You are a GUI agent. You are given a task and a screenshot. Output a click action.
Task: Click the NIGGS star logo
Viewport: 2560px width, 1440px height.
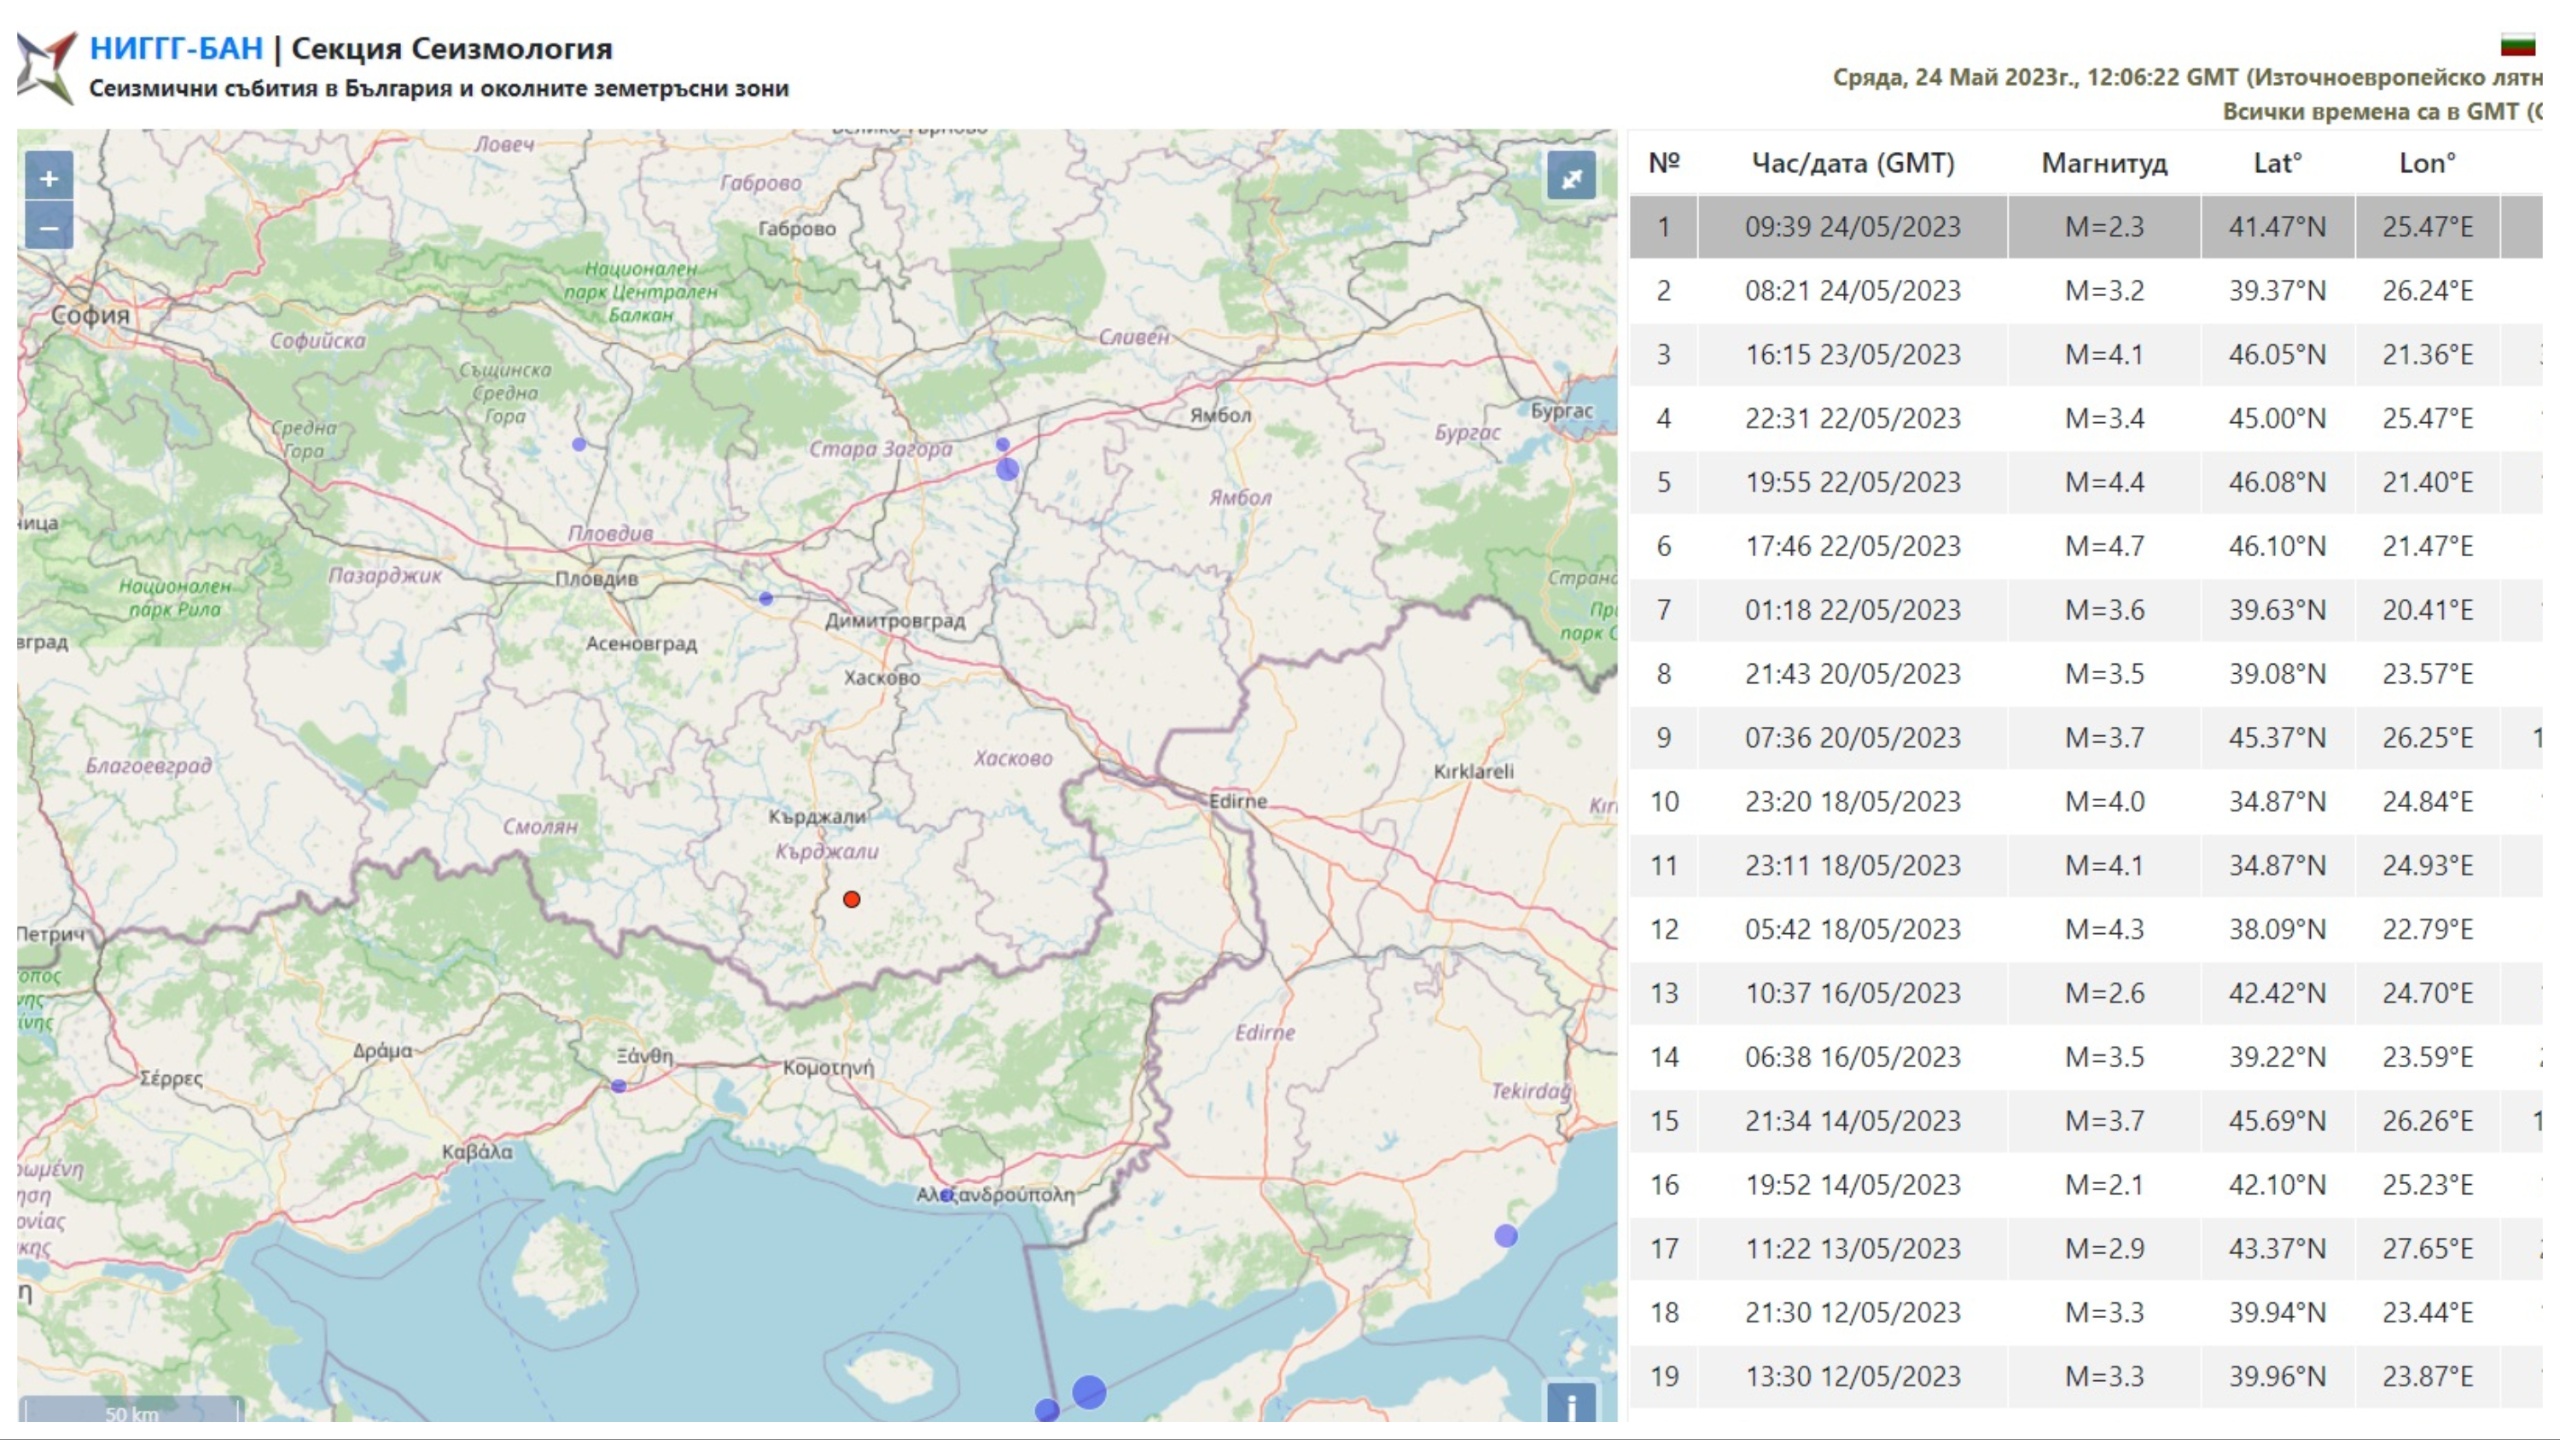(47, 68)
